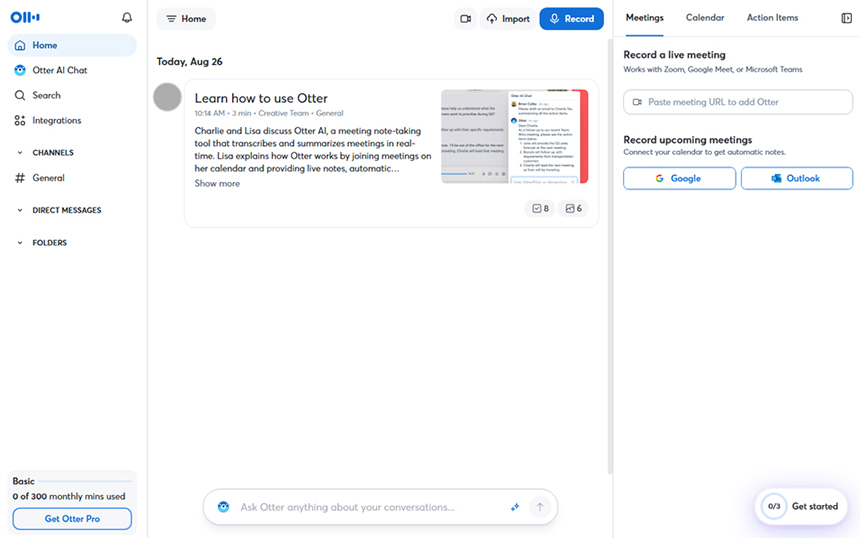Viewport: 860px width, 538px height.
Task: Click the images count 6 badge
Action: 573,208
